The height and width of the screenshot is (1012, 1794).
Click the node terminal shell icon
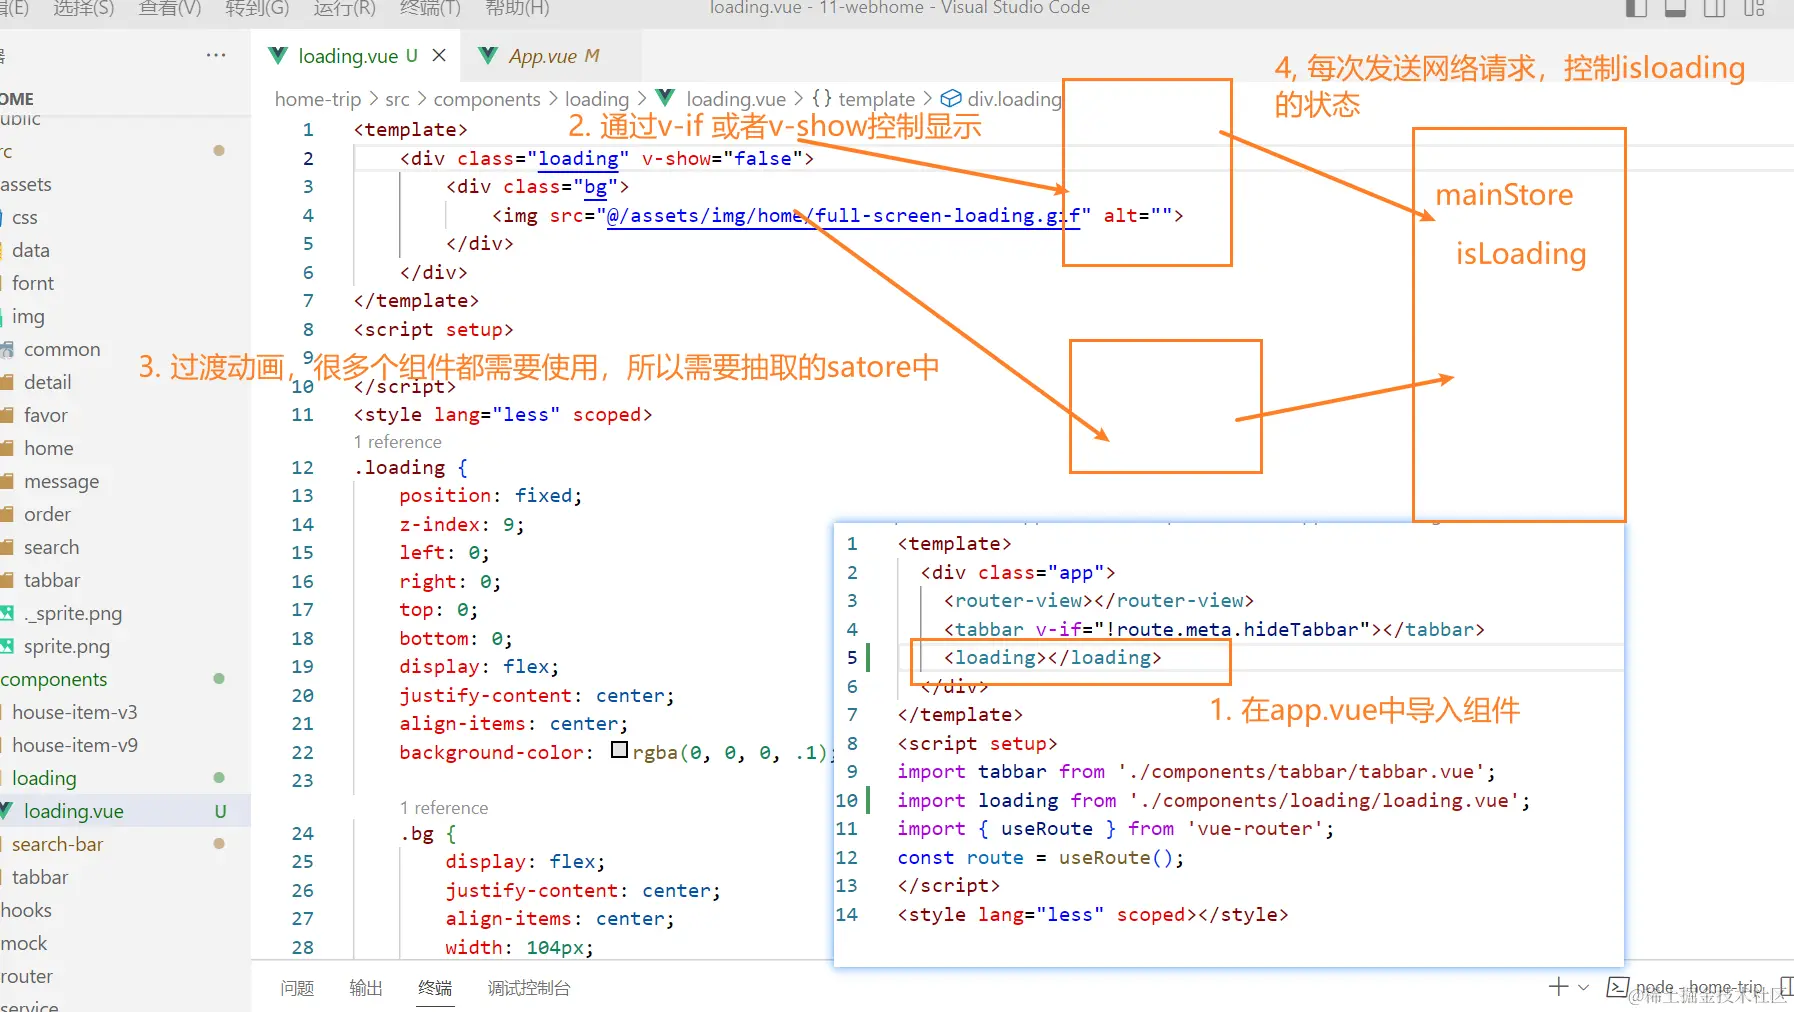(1617, 987)
